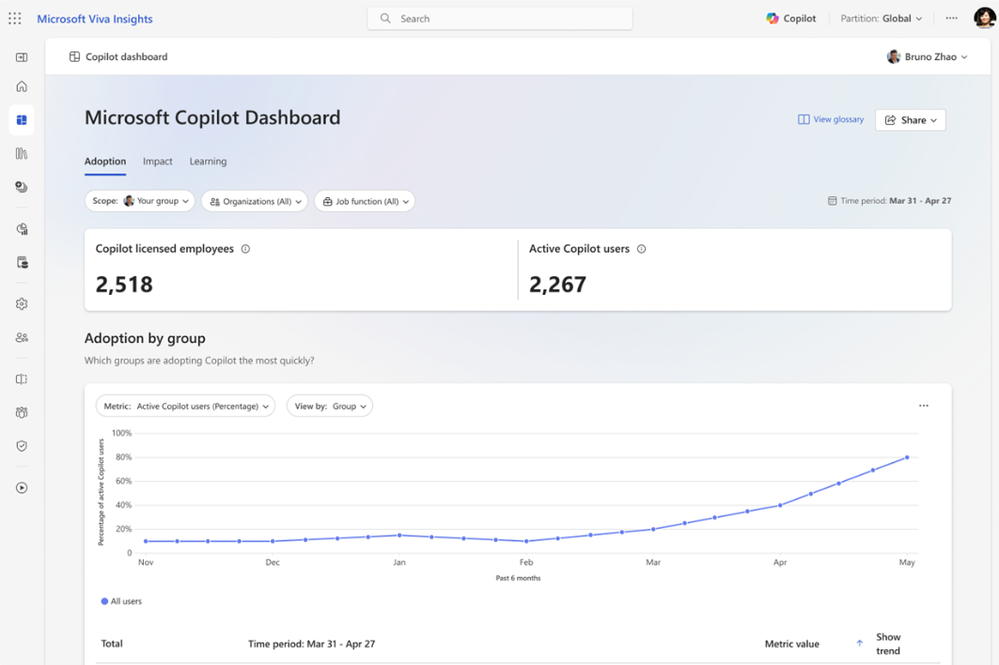Click the play video sidebar icon
This screenshot has height=665, width=999.
[x=22, y=488]
